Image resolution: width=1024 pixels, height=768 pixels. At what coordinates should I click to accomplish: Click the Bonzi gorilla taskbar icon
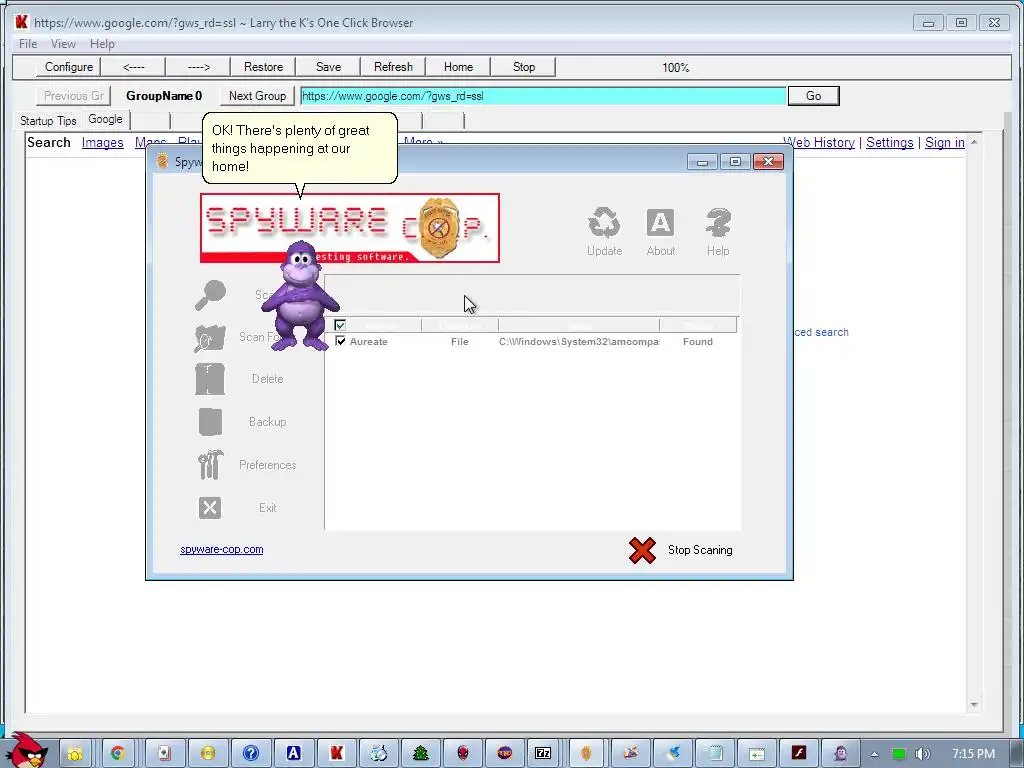pyautogui.click(x=841, y=753)
